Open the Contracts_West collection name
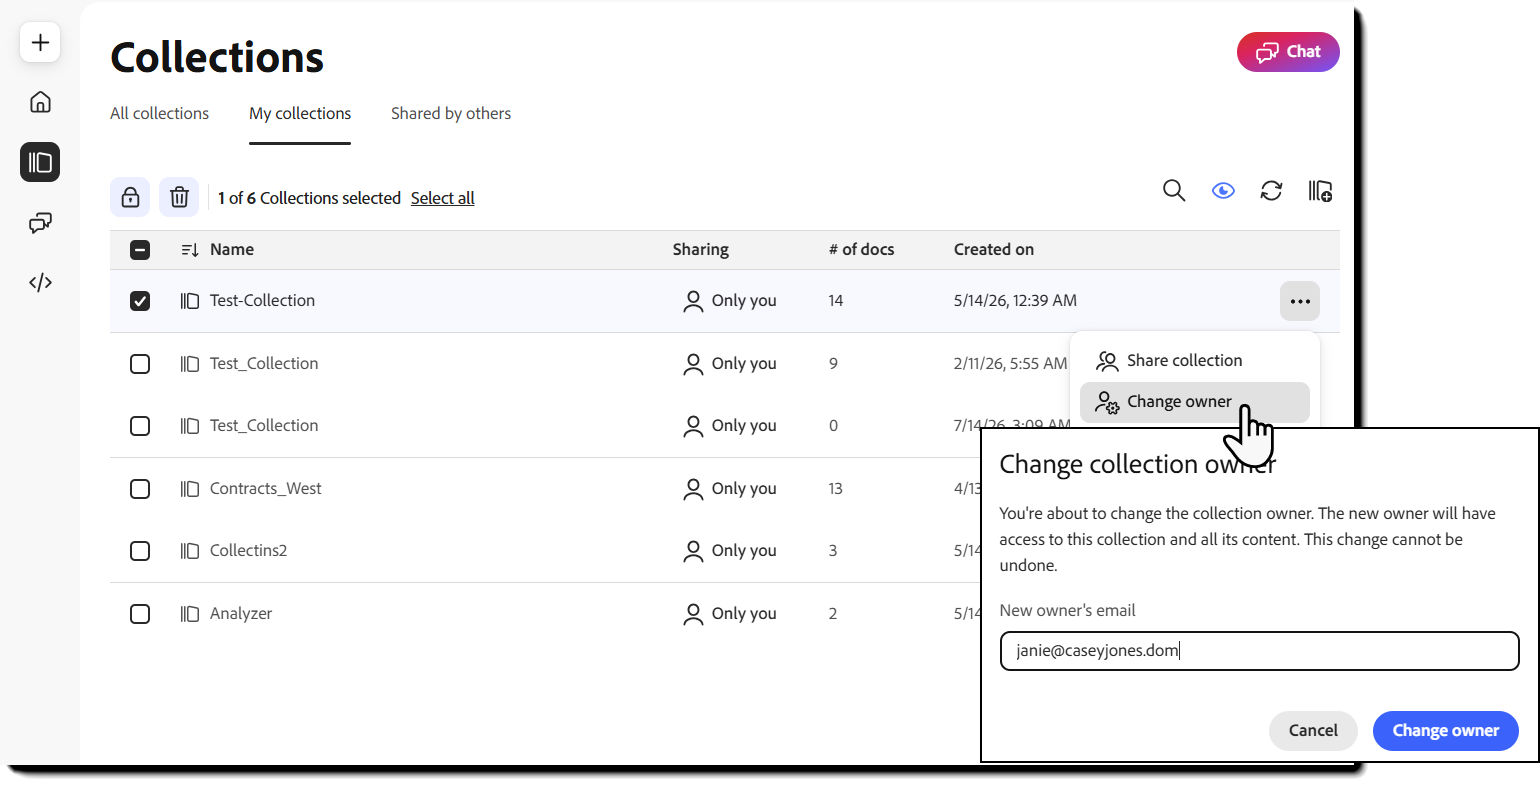The image size is (1540, 810). click(266, 489)
